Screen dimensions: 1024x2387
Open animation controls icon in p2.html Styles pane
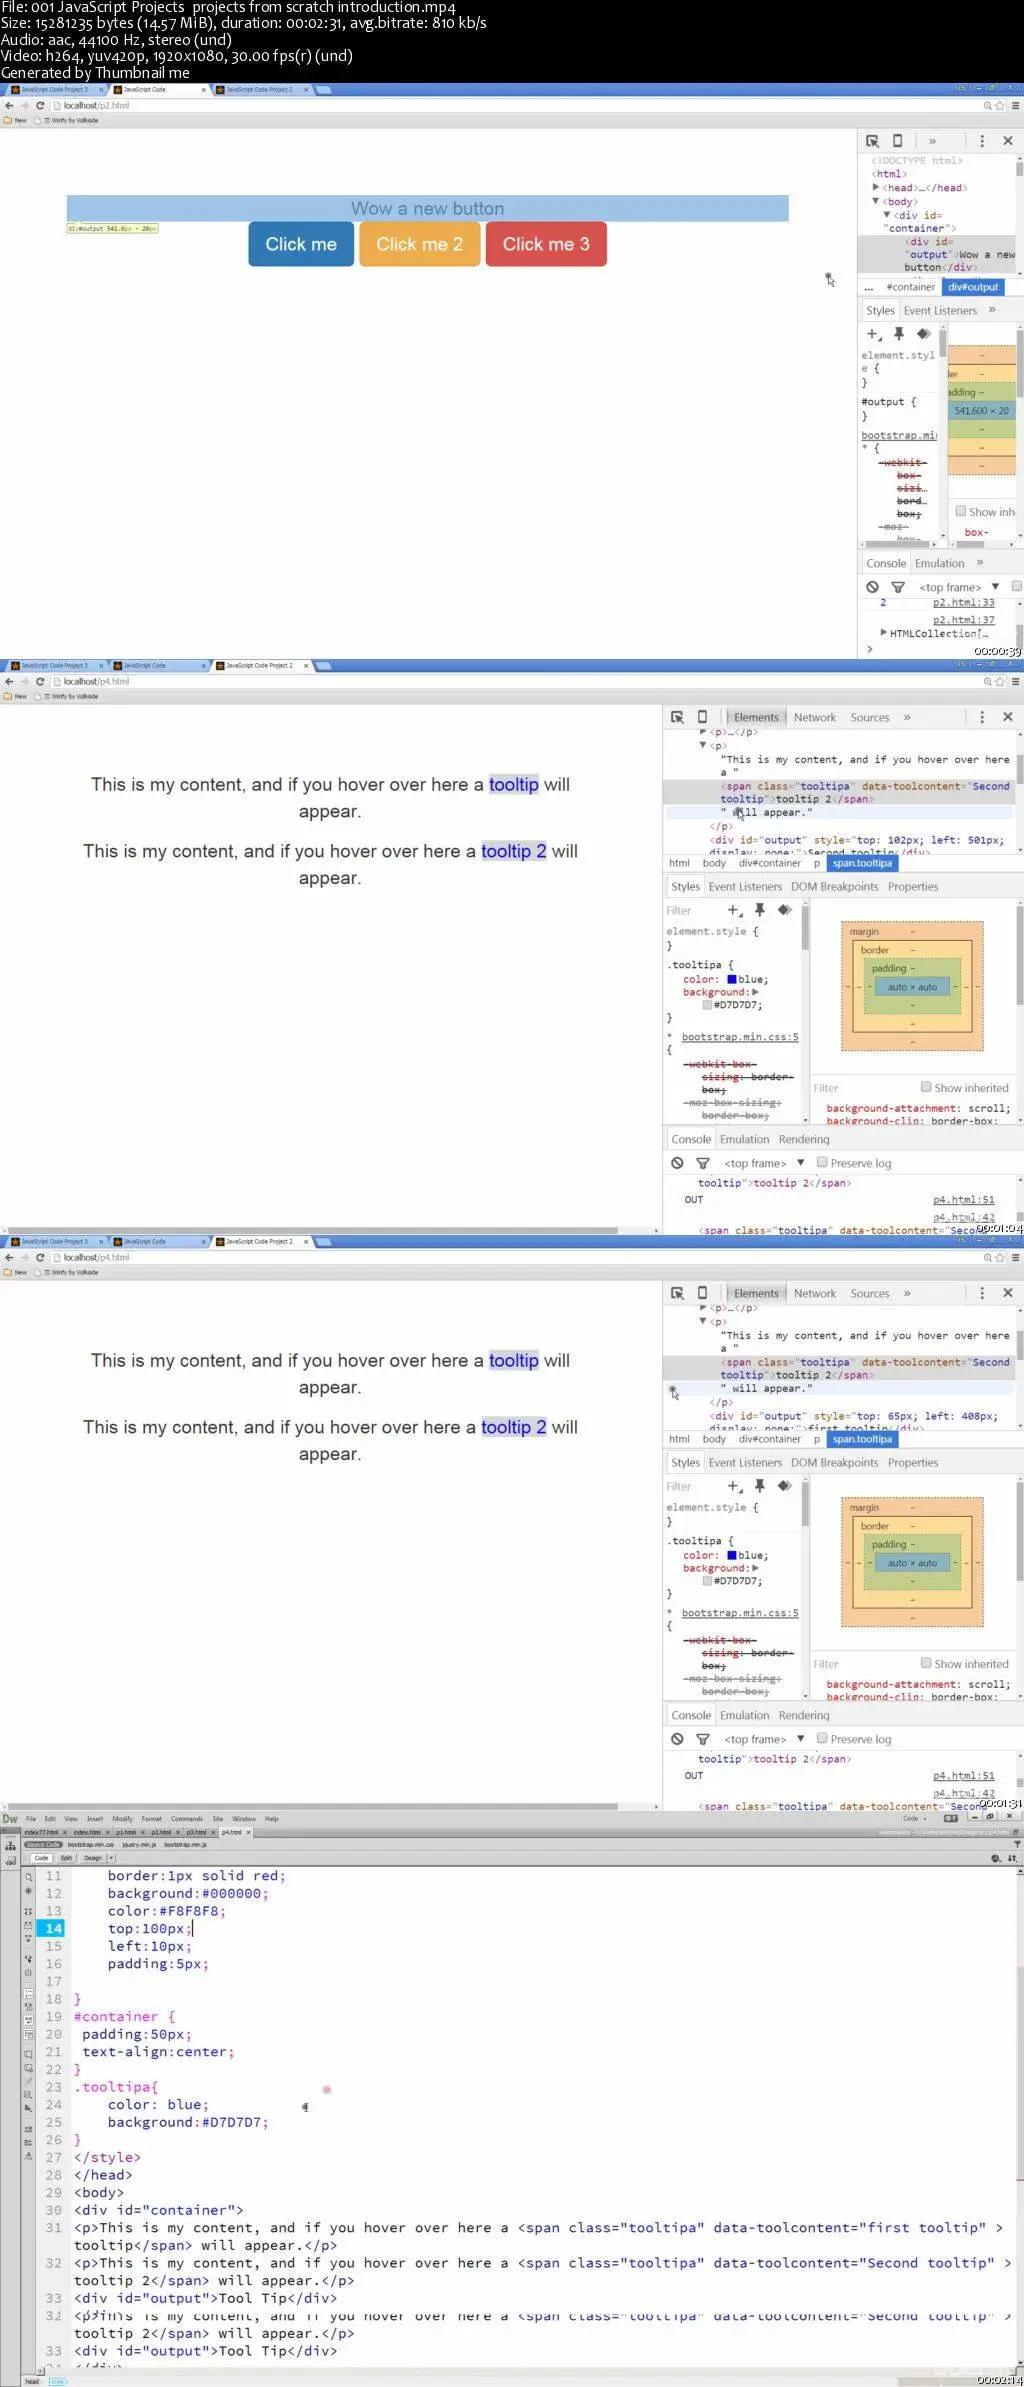coord(923,334)
